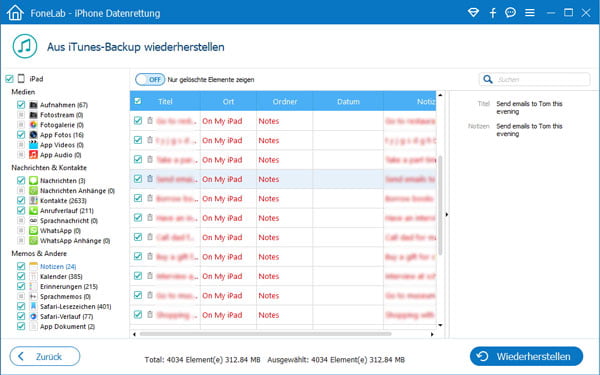Select the Kalender category icon
Screen dimensions: 600x375
click(x=33, y=276)
